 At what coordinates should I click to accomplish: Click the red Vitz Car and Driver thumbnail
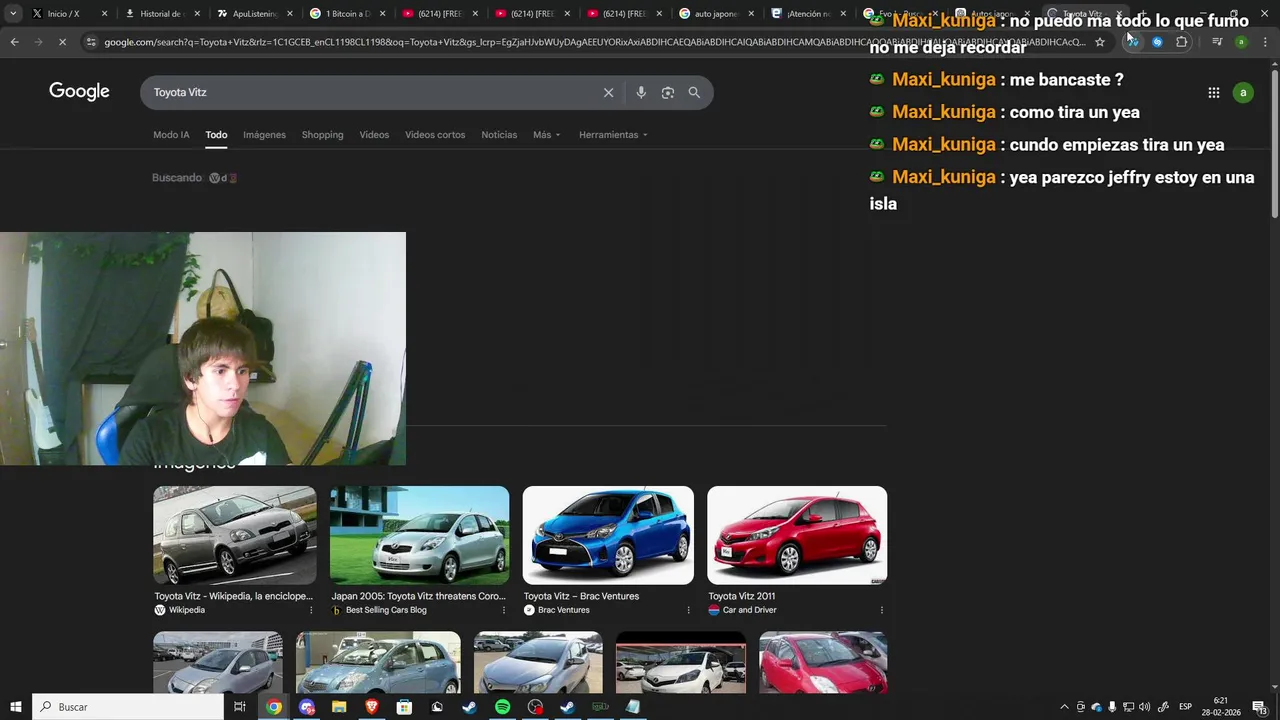[x=797, y=535]
